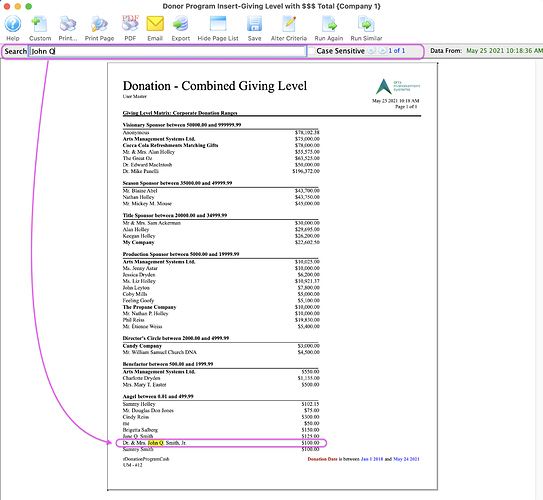Click 'Keegan Holley' donor name

139,236
